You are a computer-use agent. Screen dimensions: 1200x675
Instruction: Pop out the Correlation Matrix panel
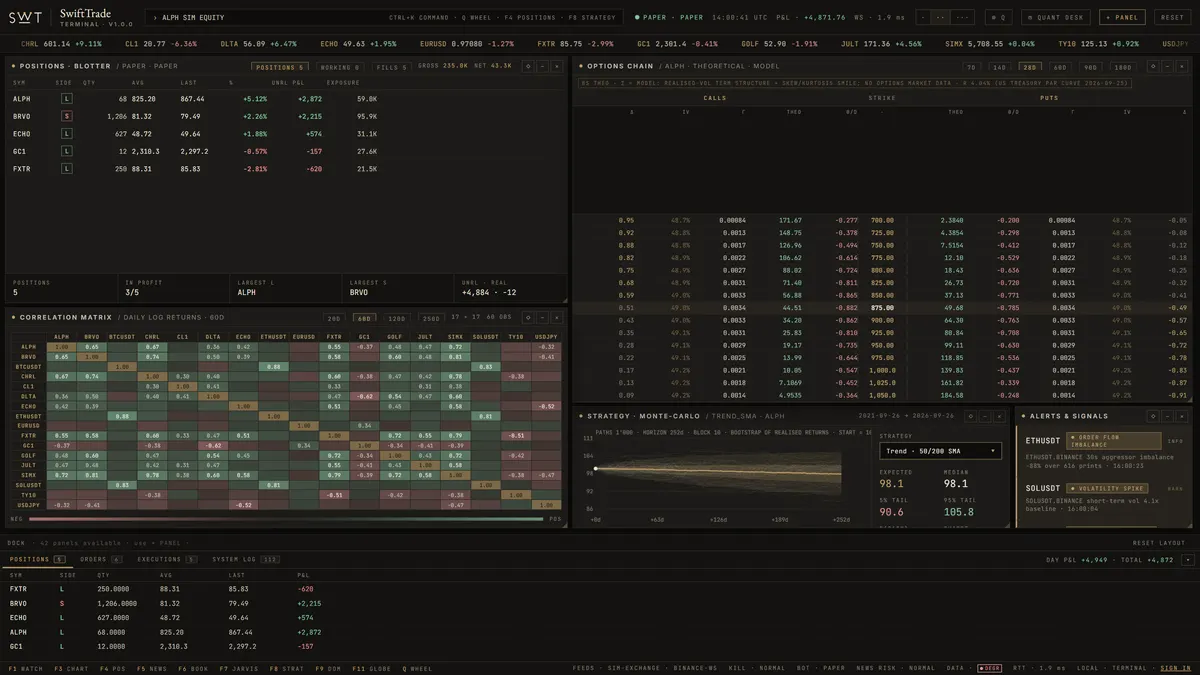528,317
